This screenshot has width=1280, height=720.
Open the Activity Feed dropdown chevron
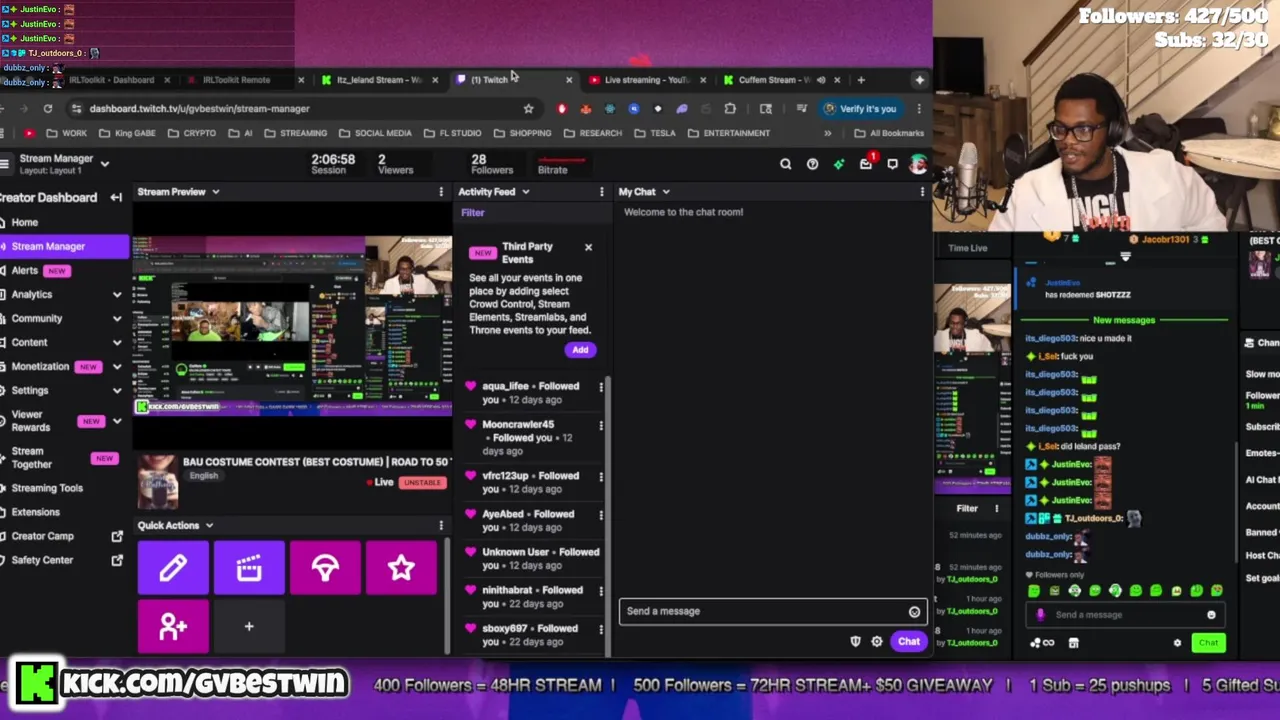click(525, 192)
